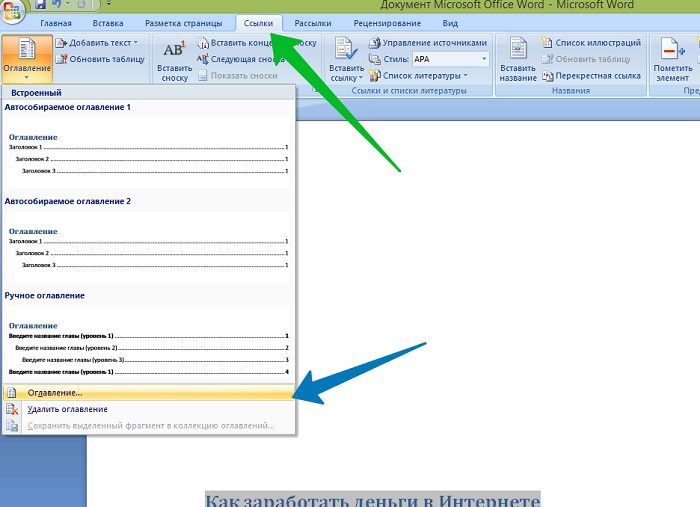Open Управление источниками
The width and height of the screenshot is (700, 507).
tap(428, 43)
